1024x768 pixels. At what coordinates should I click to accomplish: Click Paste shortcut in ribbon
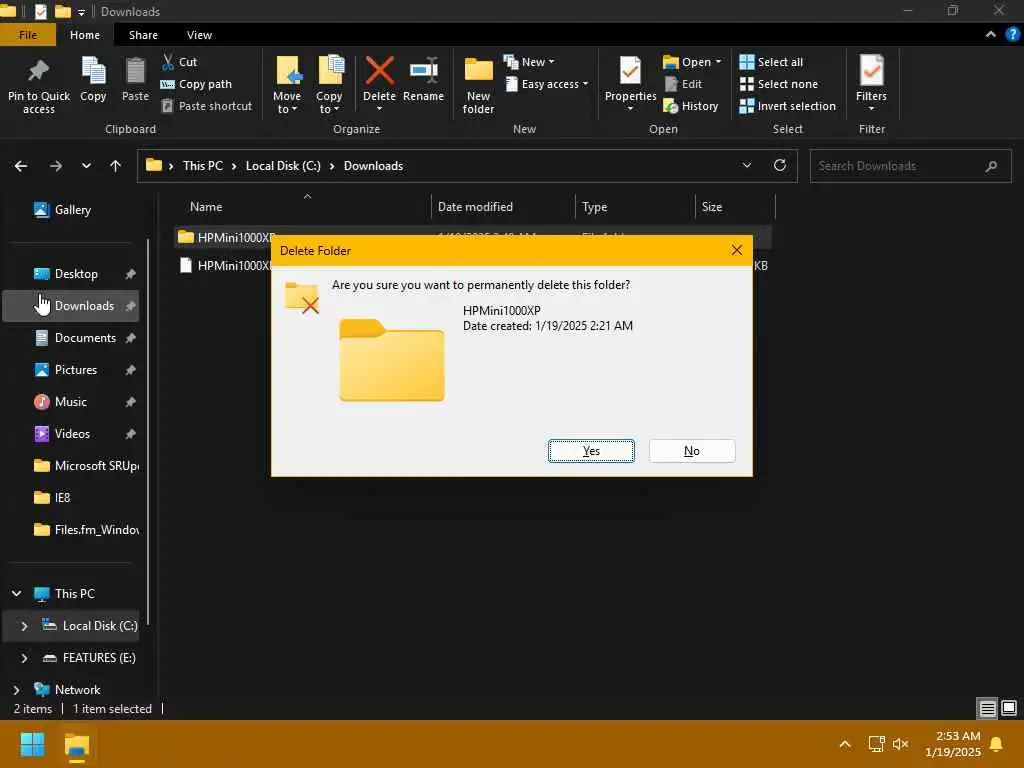(x=207, y=106)
